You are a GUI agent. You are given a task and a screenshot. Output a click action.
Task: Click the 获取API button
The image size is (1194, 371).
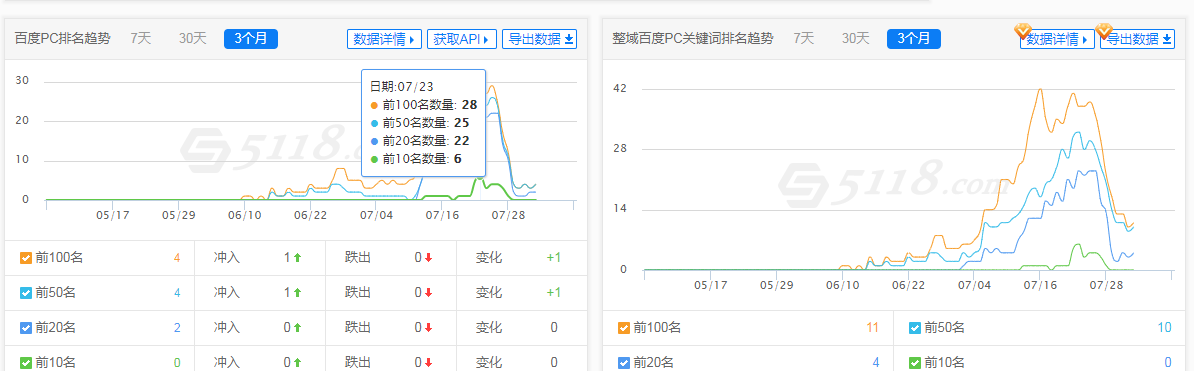pyautogui.click(x=462, y=39)
